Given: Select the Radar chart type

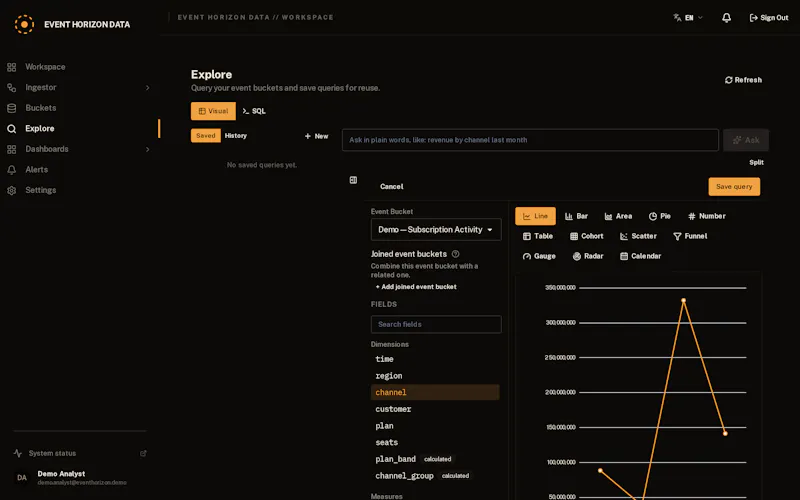Looking at the screenshot, I should pos(588,256).
